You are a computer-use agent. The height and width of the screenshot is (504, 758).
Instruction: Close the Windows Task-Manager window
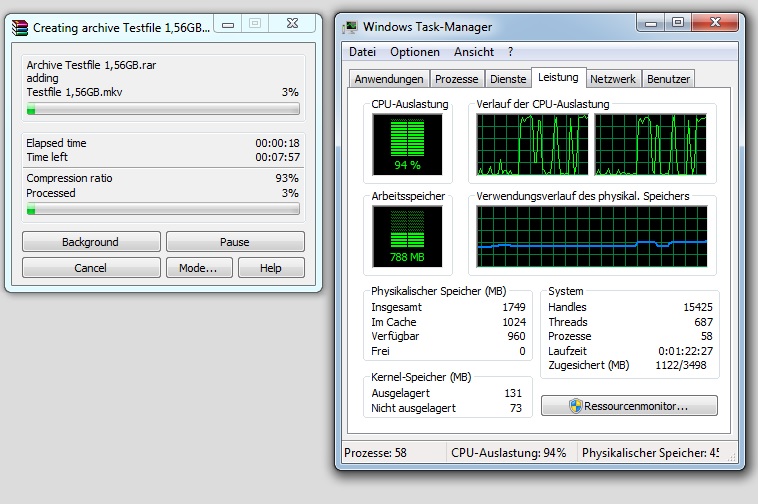tap(715, 22)
